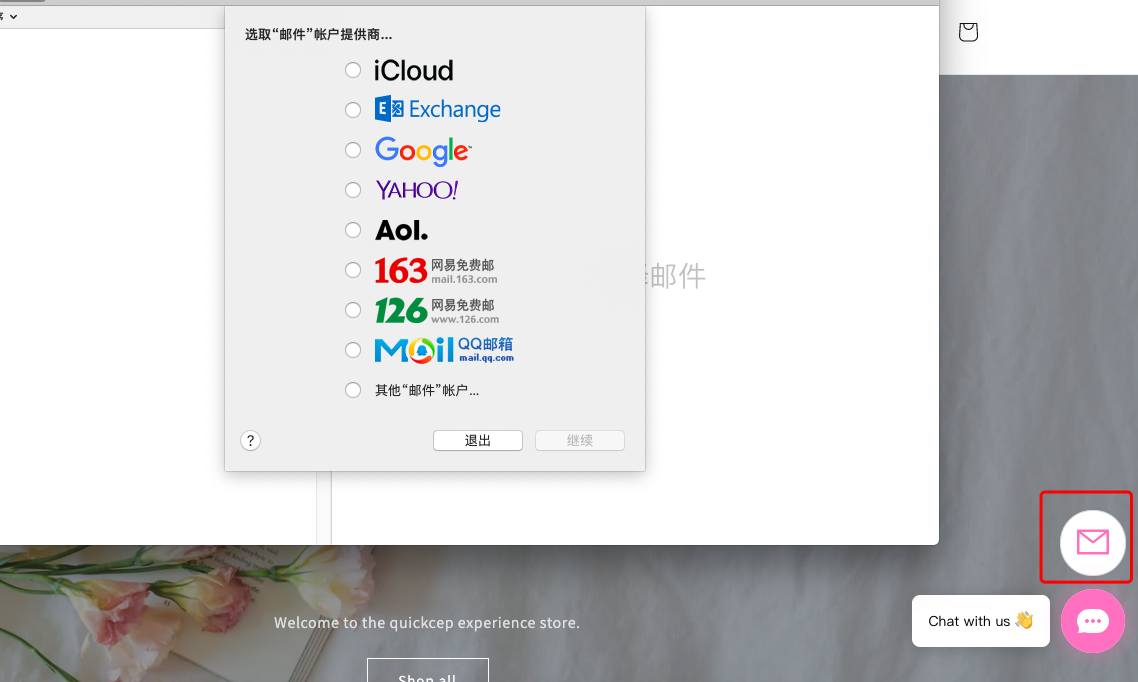Screen dimensions: 1138x682
Task: Open the pink chat bubble button
Action: [x=1092, y=621]
